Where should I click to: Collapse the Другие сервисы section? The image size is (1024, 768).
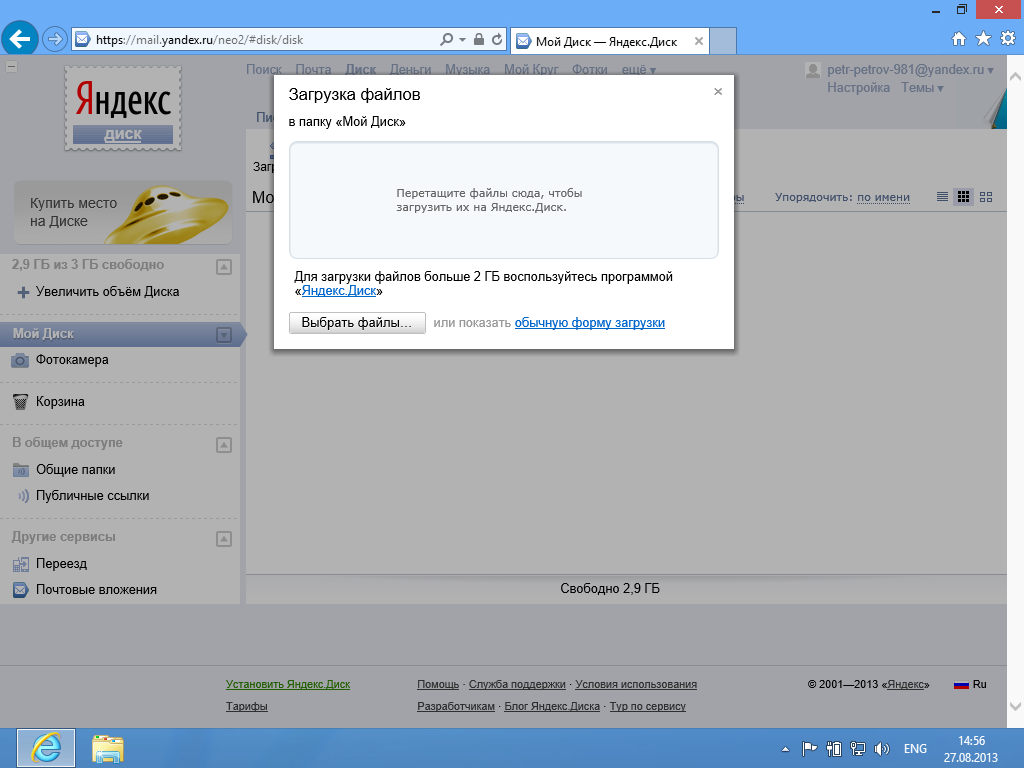[x=224, y=539]
